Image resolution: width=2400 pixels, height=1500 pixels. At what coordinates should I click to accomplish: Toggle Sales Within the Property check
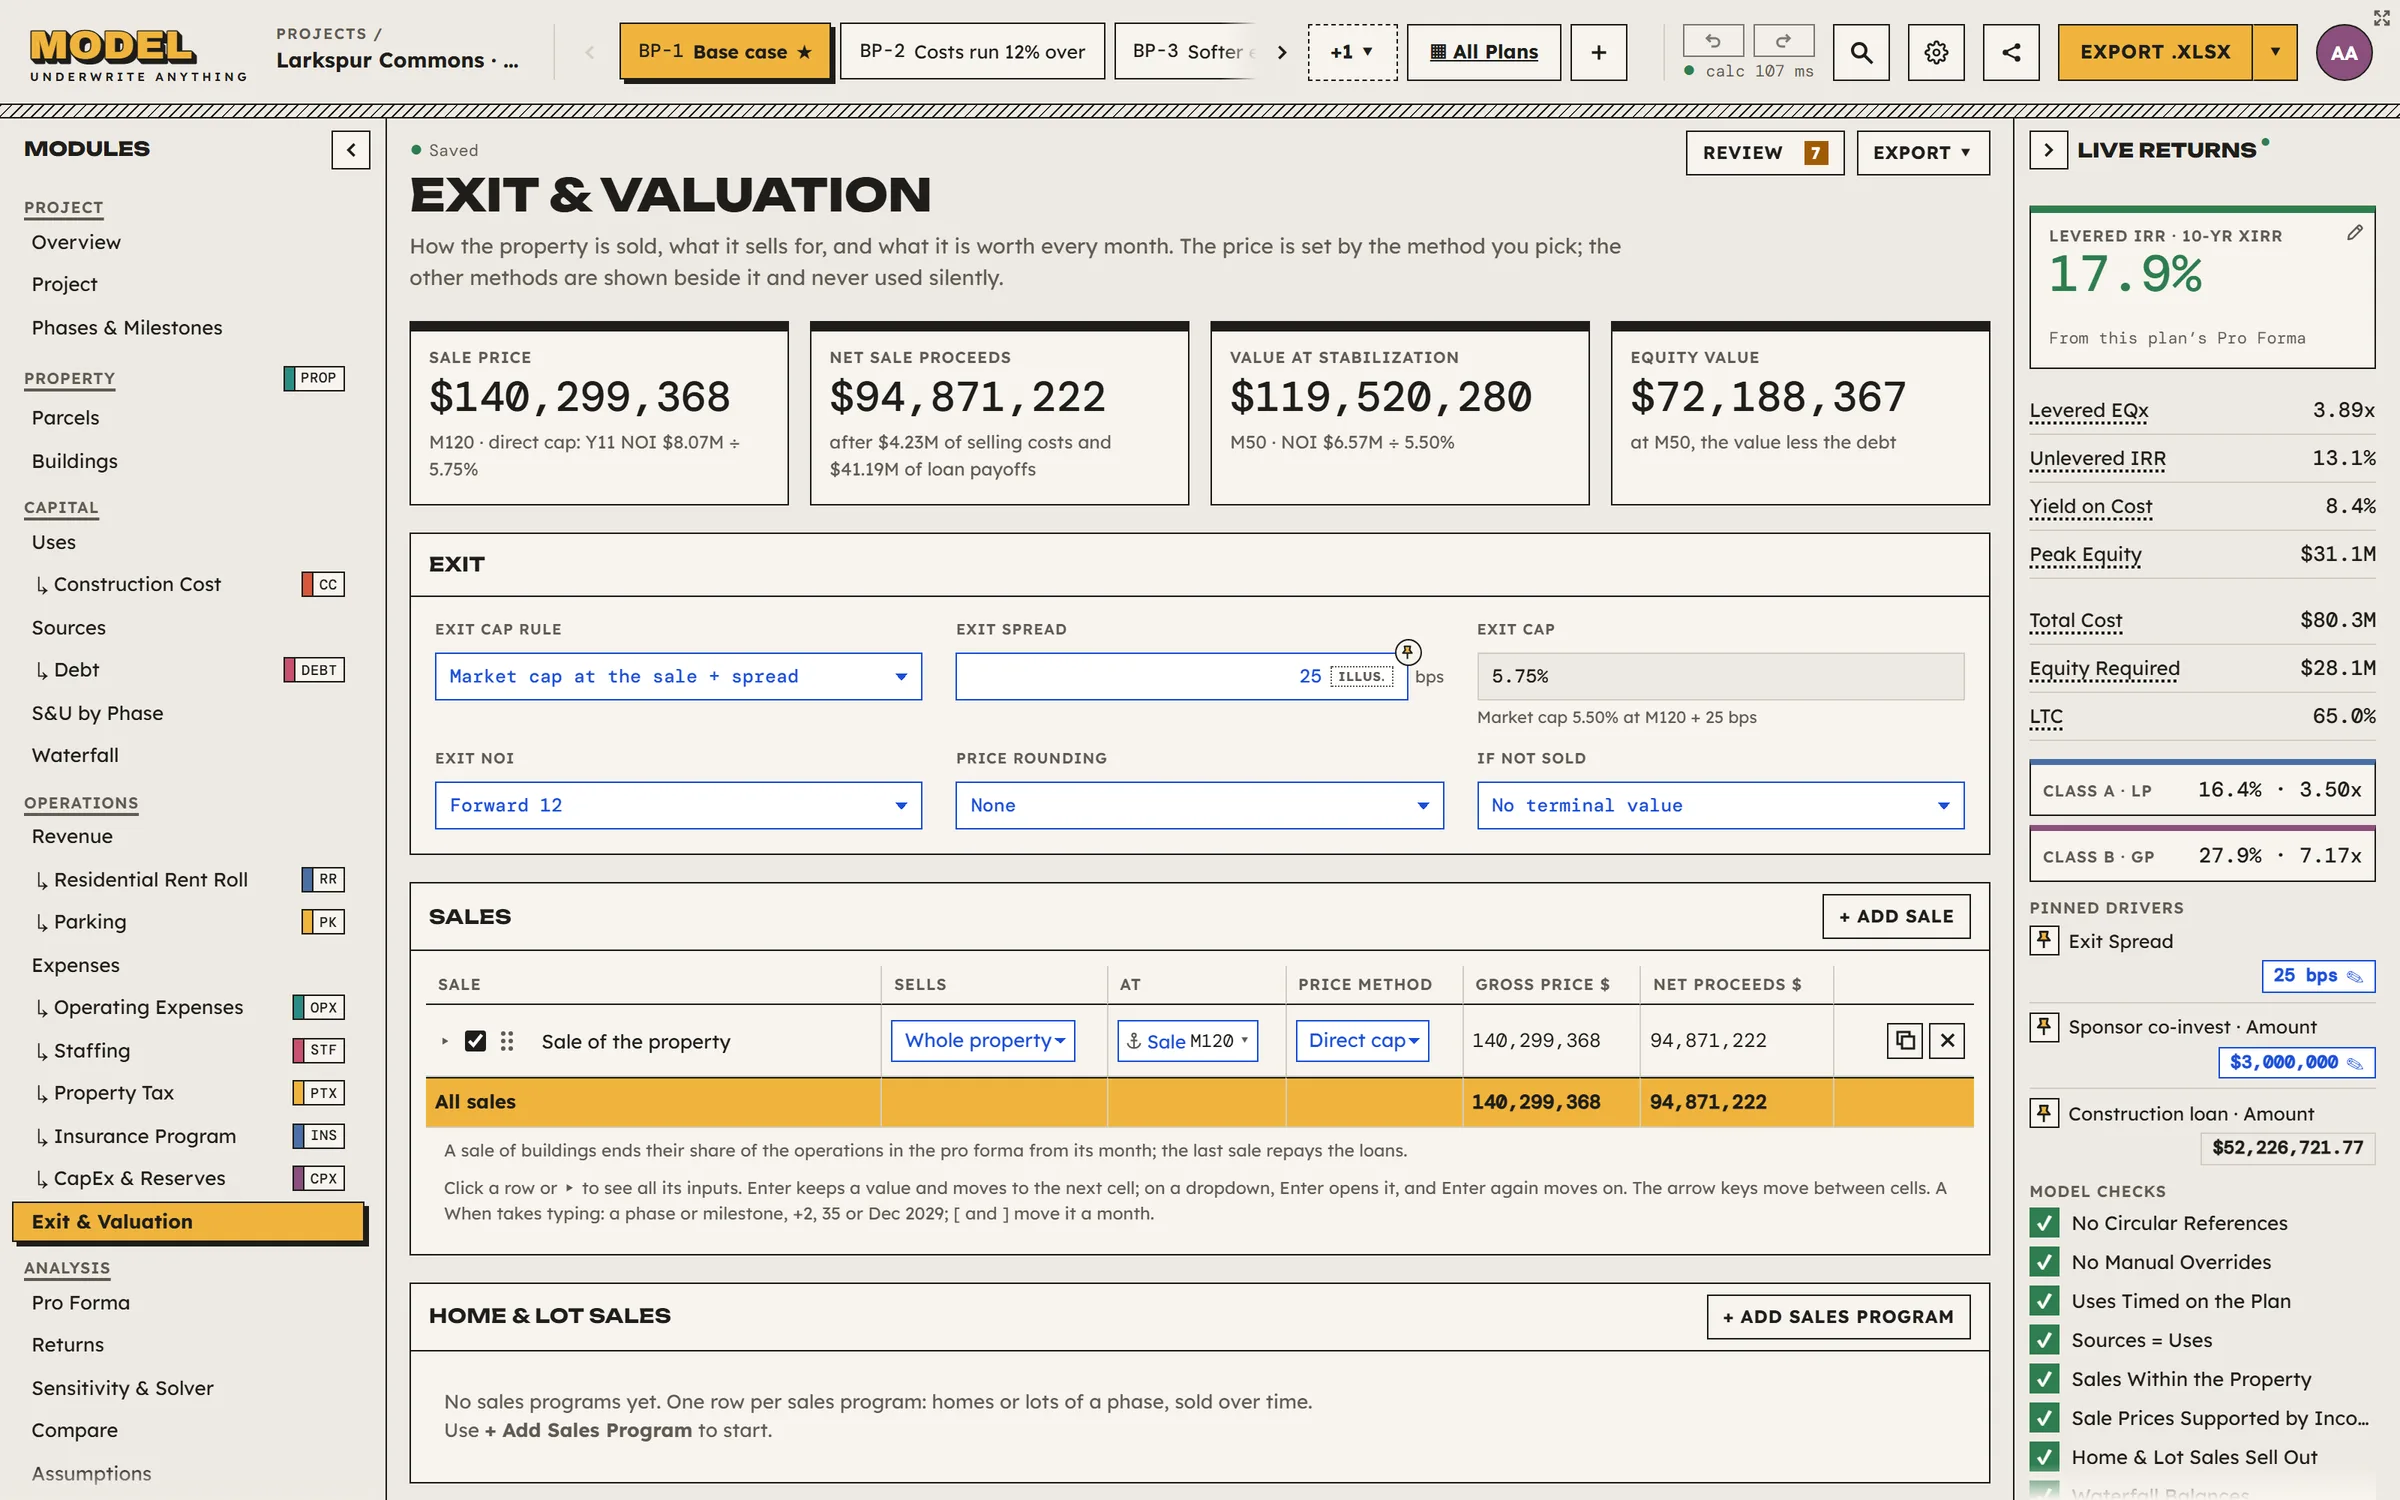point(2044,1379)
